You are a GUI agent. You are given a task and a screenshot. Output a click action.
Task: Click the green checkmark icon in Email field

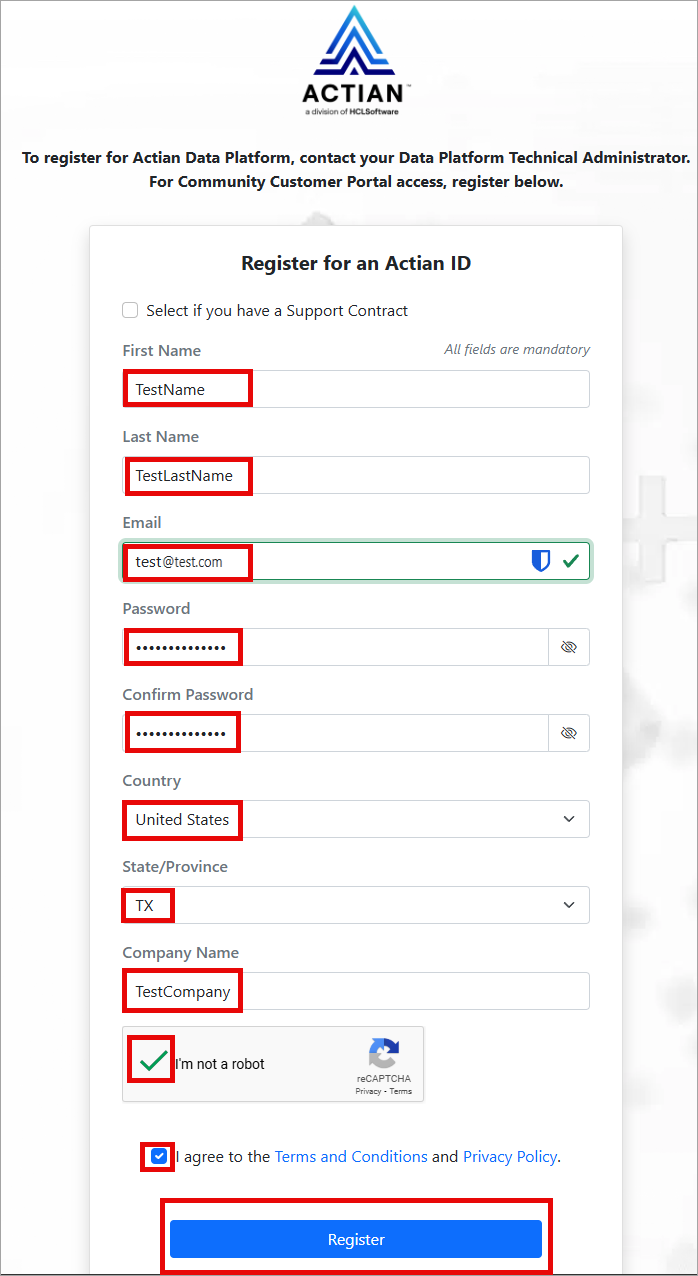pos(570,561)
